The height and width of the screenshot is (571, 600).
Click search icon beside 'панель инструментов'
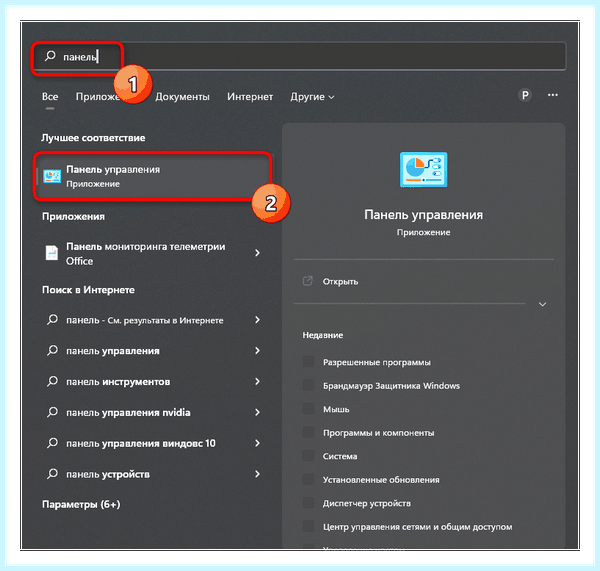point(52,381)
